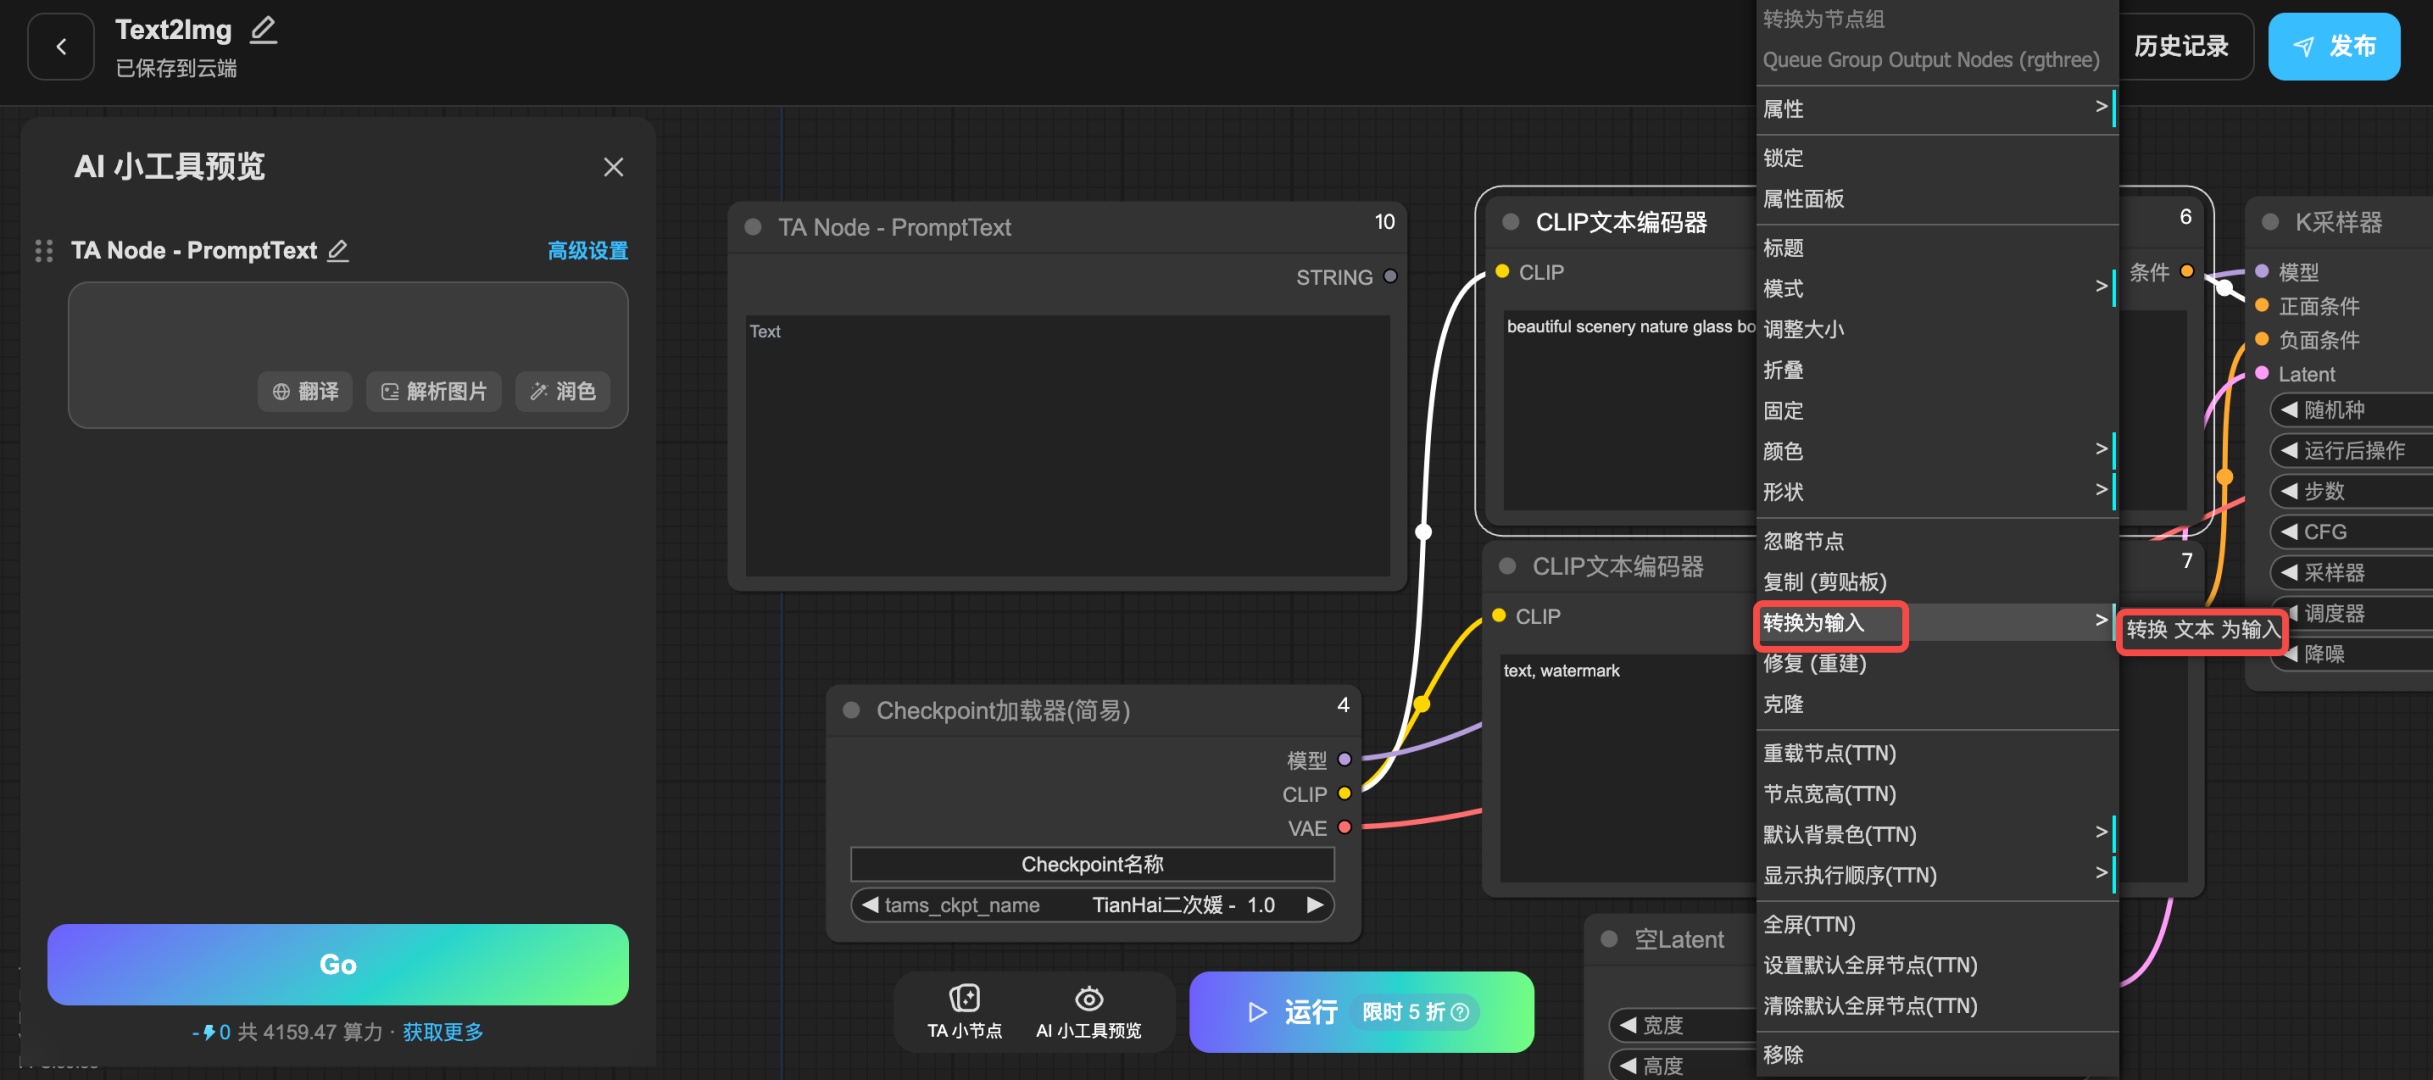Screen dimensions: 2433x1080
Task: Choose 转换 文本 为输入 submenu item
Action: click(x=2202, y=630)
